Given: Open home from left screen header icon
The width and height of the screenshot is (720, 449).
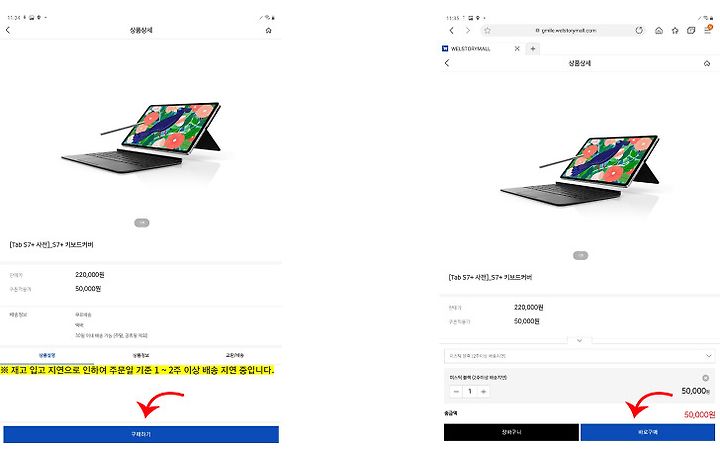Looking at the screenshot, I should point(269,30).
